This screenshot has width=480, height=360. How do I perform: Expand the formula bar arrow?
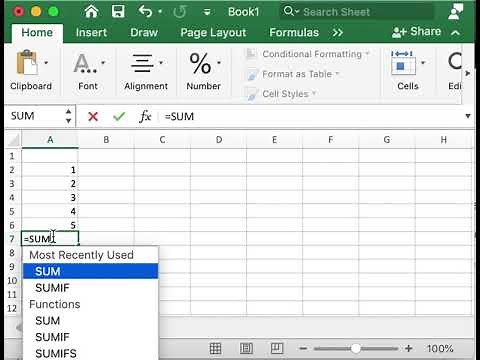pos(468,116)
